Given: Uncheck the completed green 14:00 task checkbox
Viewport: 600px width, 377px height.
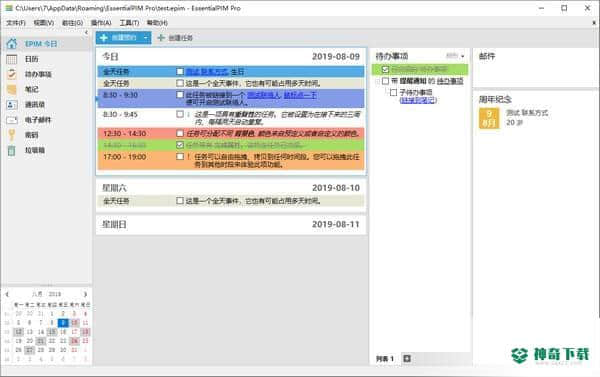Looking at the screenshot, I should pyautogui.click(x=180, y=145).
